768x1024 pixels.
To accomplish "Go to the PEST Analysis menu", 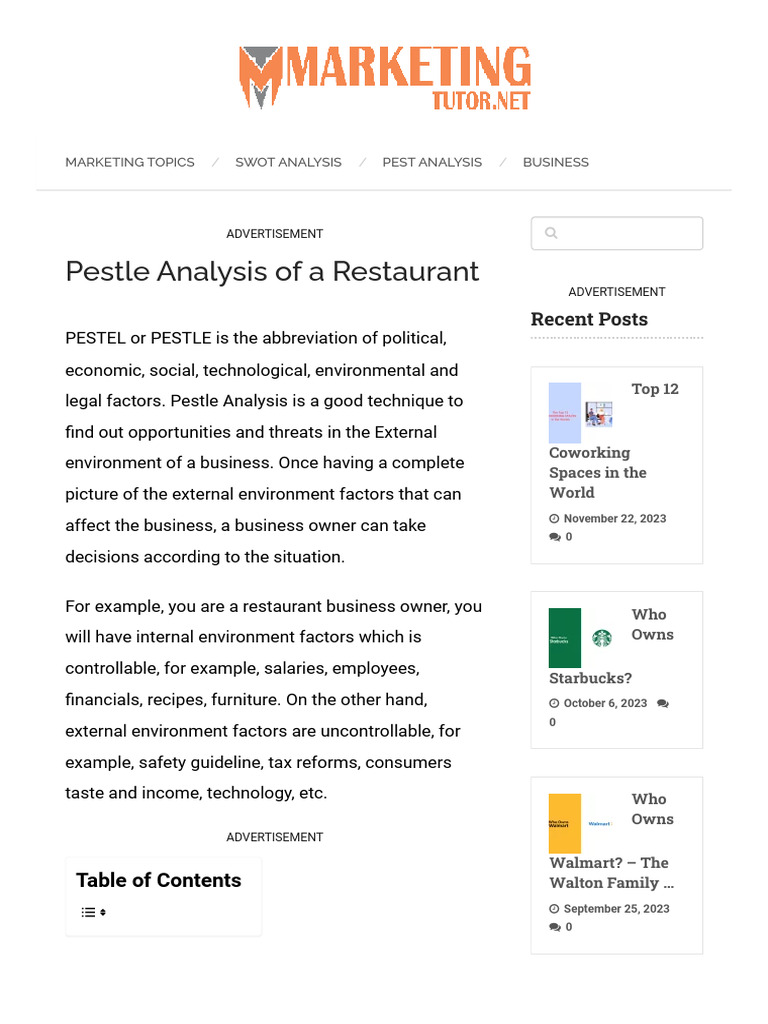I will click(x=432, y=162).
